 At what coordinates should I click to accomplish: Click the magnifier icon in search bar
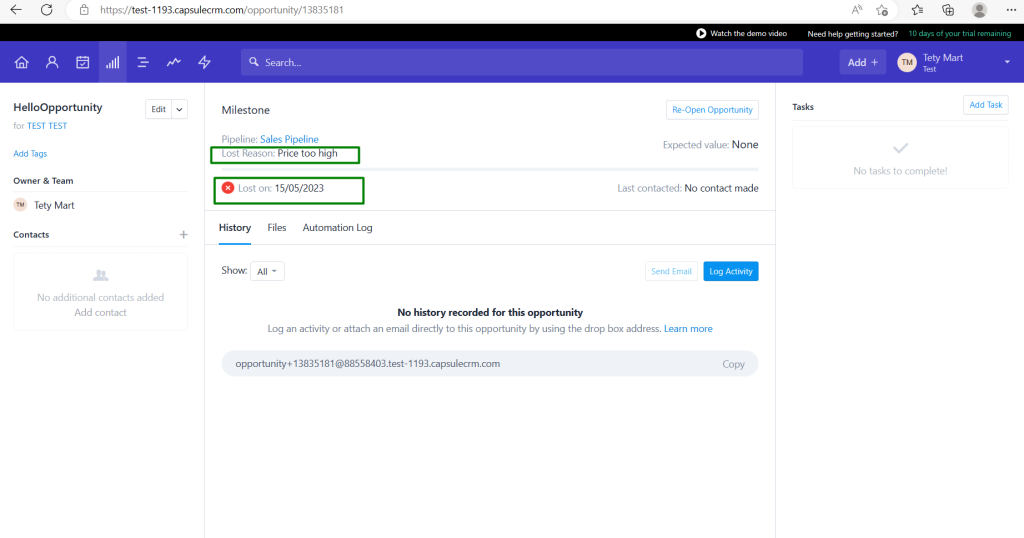click(254, 62)
